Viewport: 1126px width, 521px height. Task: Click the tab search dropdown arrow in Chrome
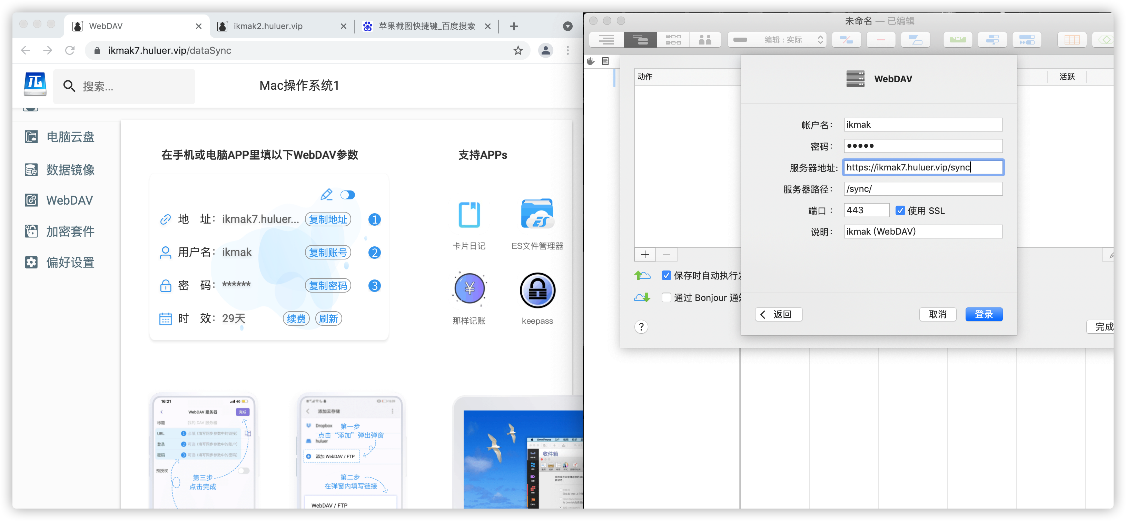pyautogui.click(x=568, y=27)
